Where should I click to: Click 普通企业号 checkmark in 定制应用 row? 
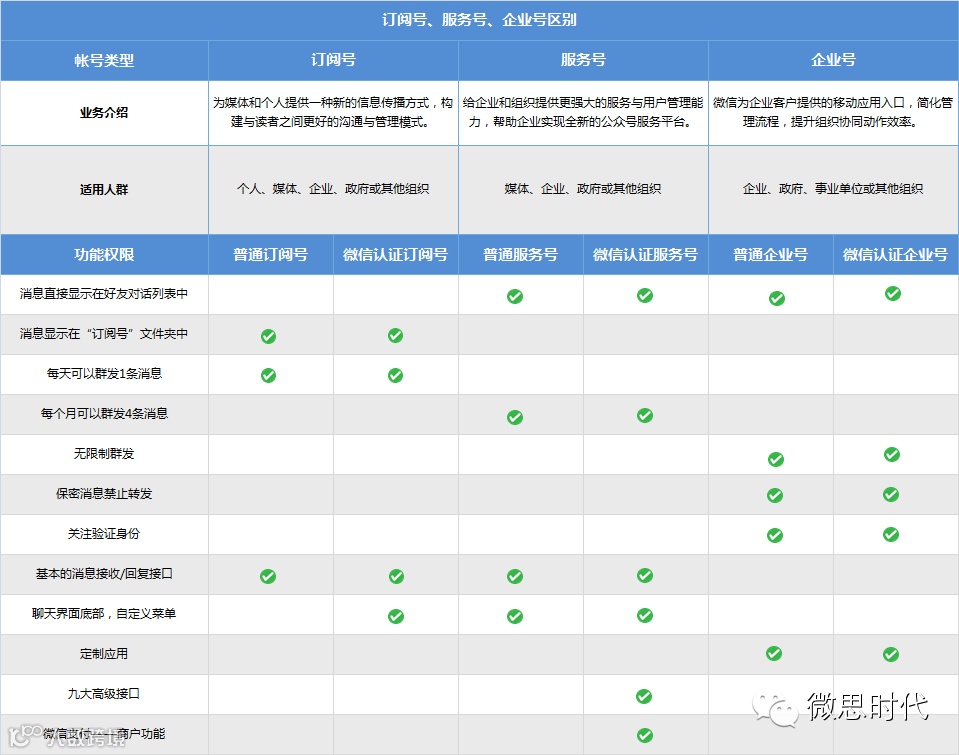[x=774, y=653]
